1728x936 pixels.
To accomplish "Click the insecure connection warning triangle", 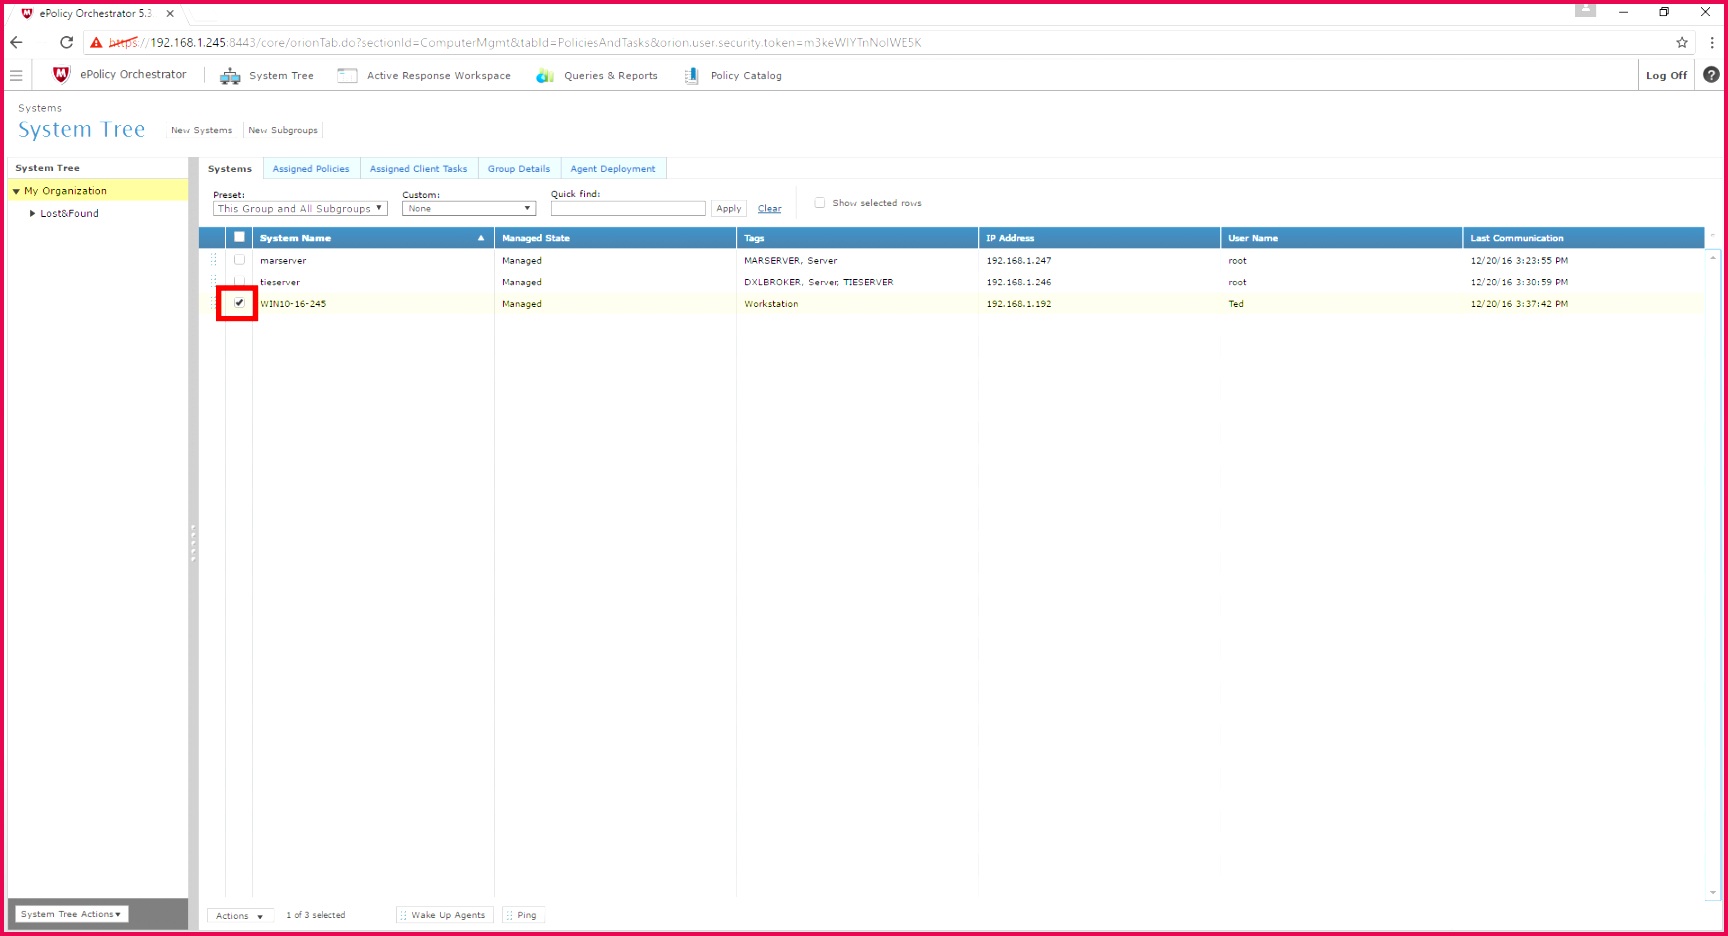I will tap(96, 43).
